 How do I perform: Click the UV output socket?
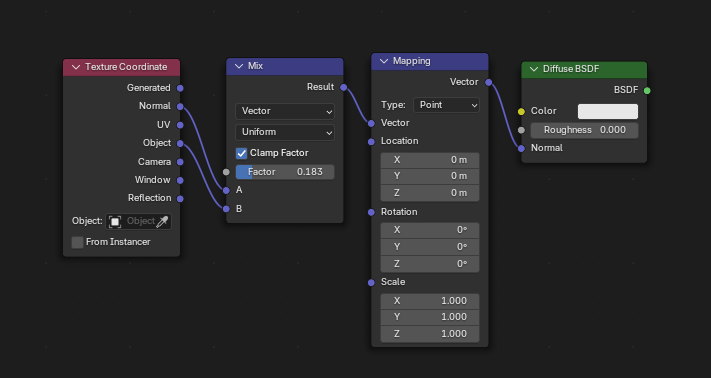coord(180,125)
